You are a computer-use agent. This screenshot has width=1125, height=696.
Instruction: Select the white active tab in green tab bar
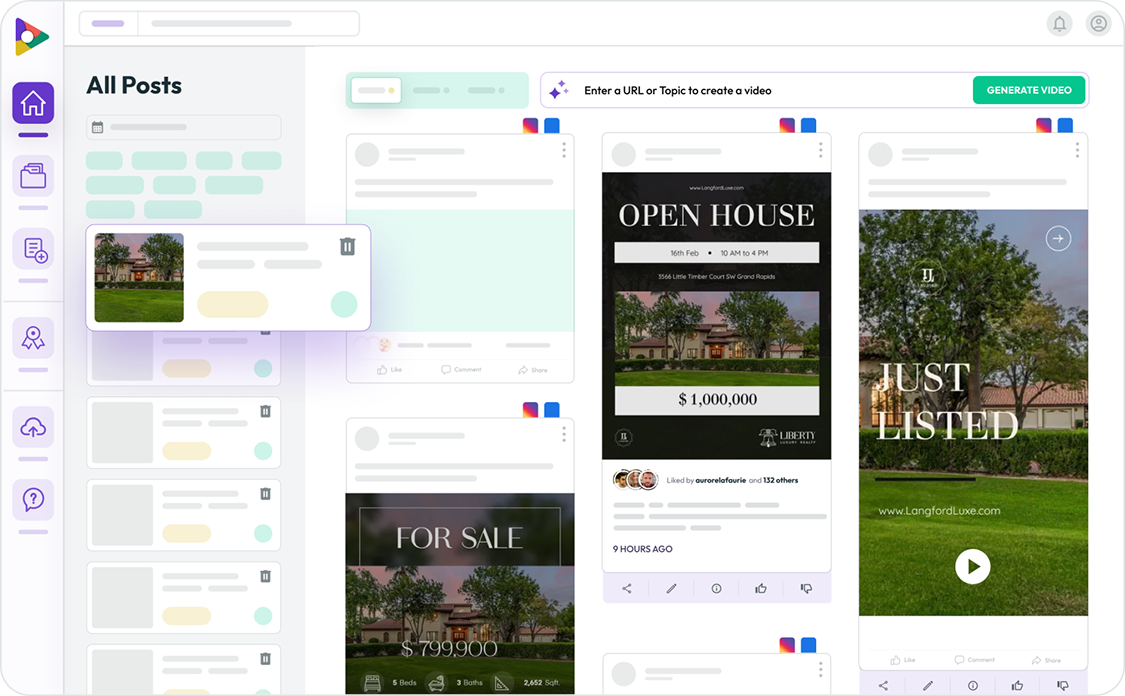click(375, 90)
